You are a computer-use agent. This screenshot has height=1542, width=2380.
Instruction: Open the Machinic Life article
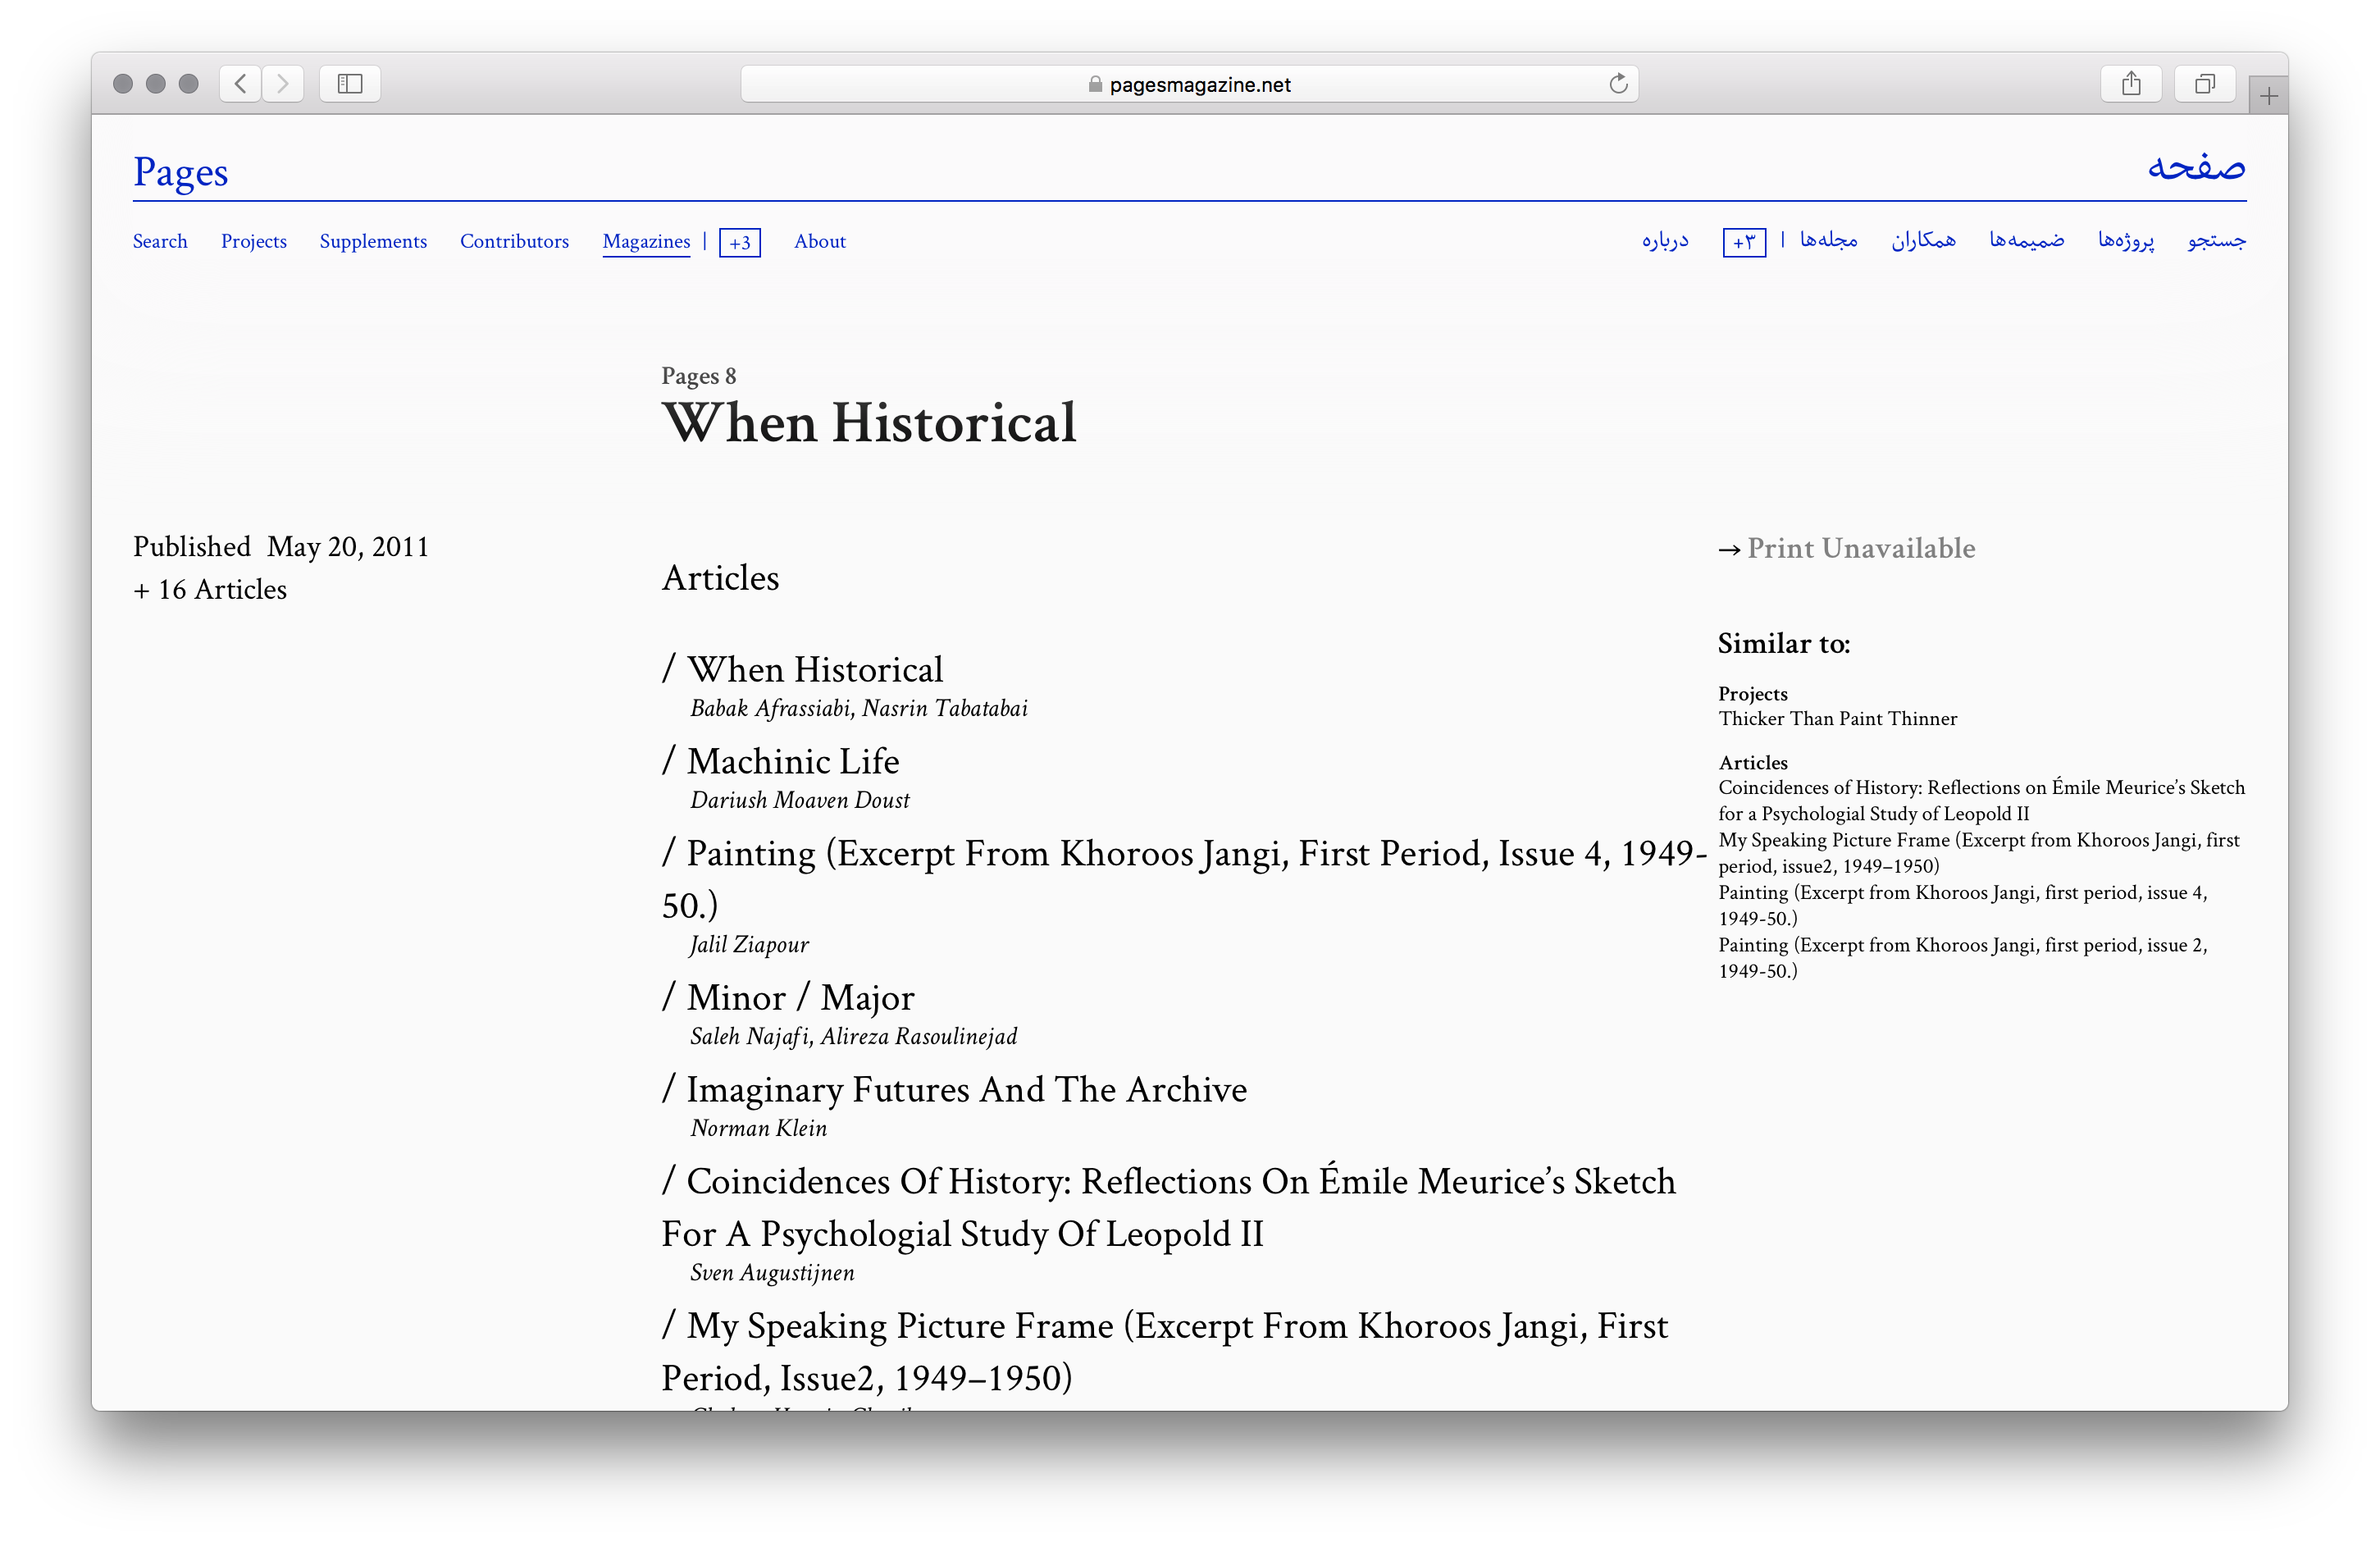click(792, 762)
